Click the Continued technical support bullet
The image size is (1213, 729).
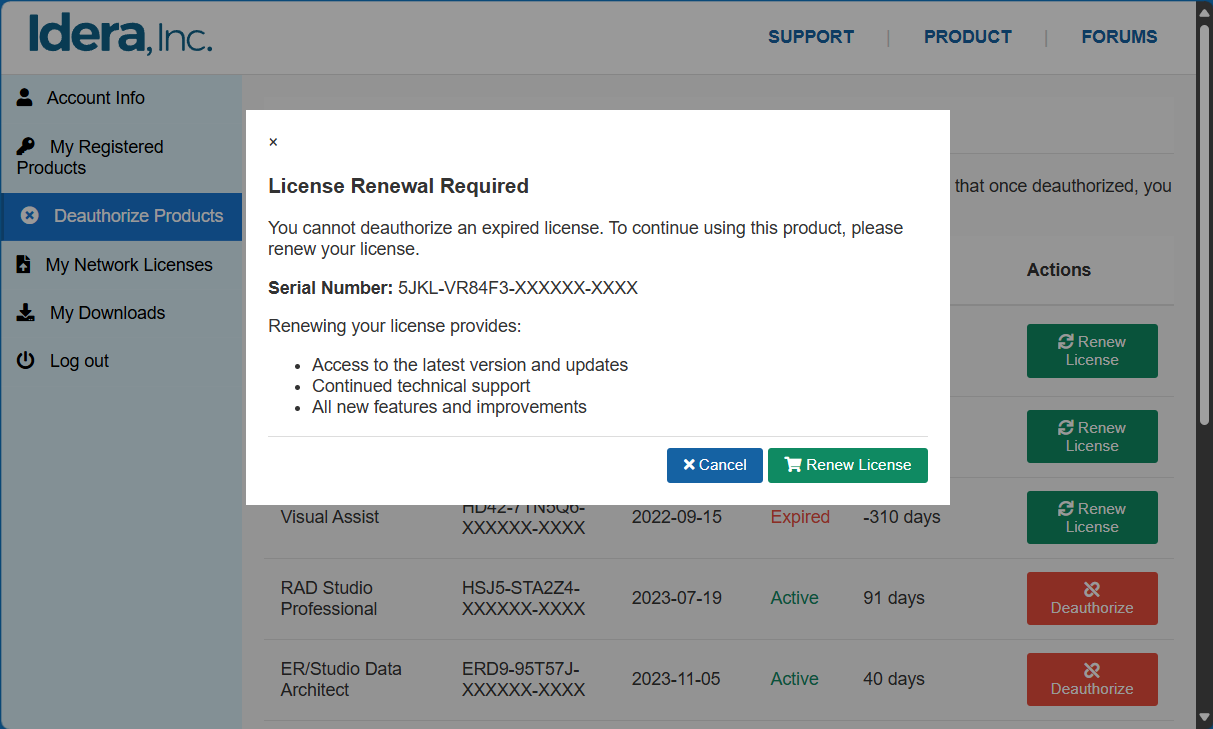[x=421, y=386]
